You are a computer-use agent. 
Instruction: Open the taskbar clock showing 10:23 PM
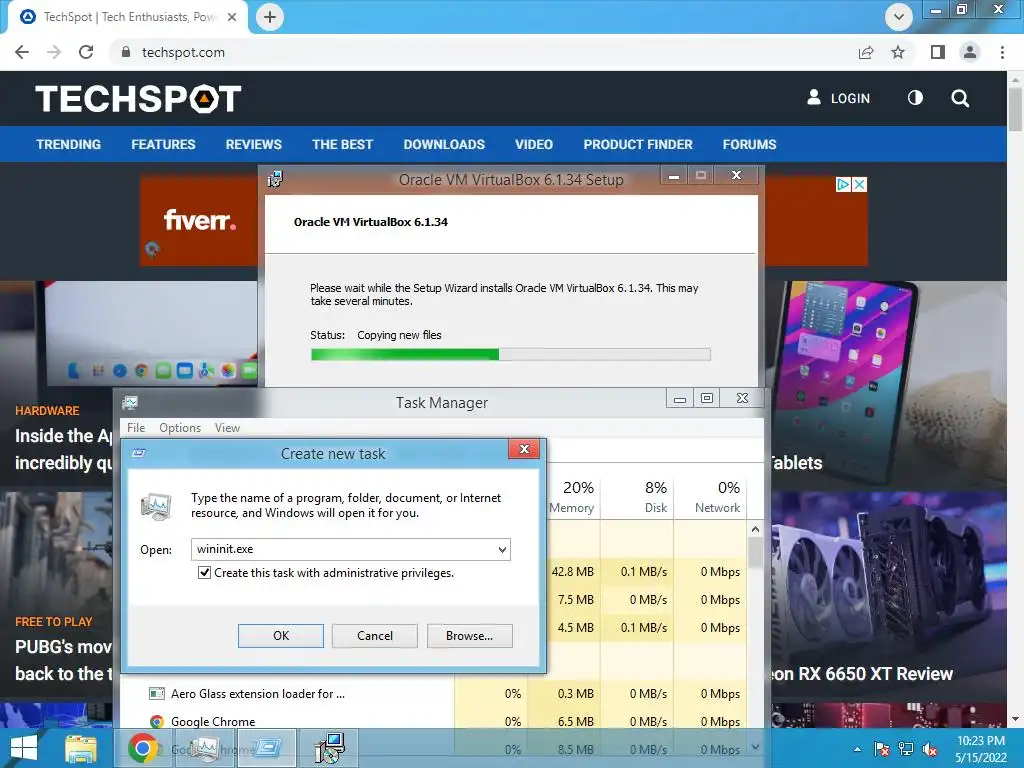[x=981, y=749]
